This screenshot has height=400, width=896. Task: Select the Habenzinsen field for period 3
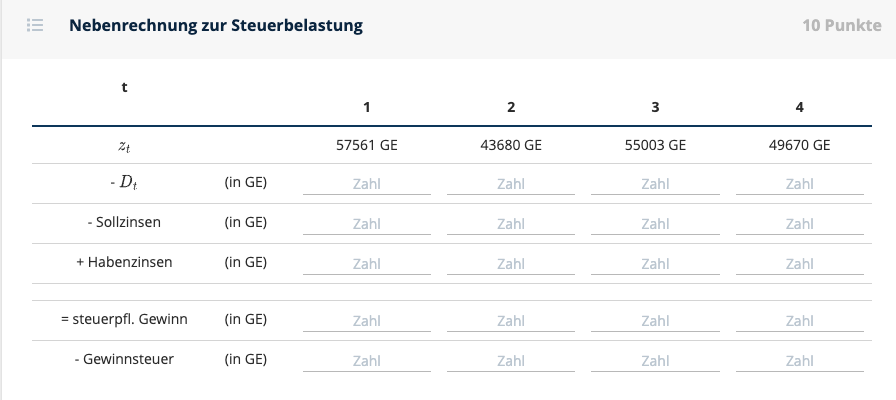point(655,264)
